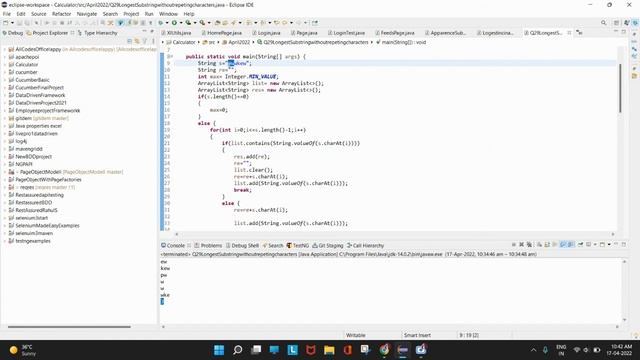Screen dimensions: 640x360
Task: Toggle Scroll Lock in Console toolbar
Action: (547, 244)
